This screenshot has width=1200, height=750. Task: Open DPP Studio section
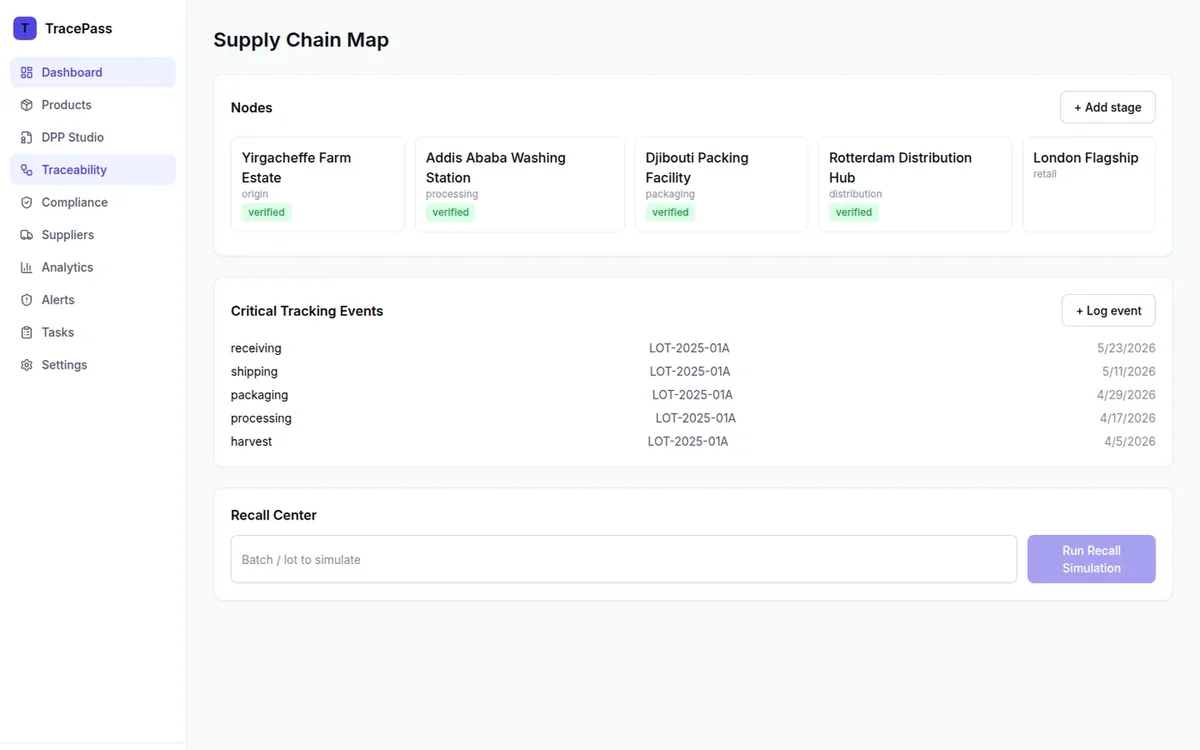pos(93,137)
